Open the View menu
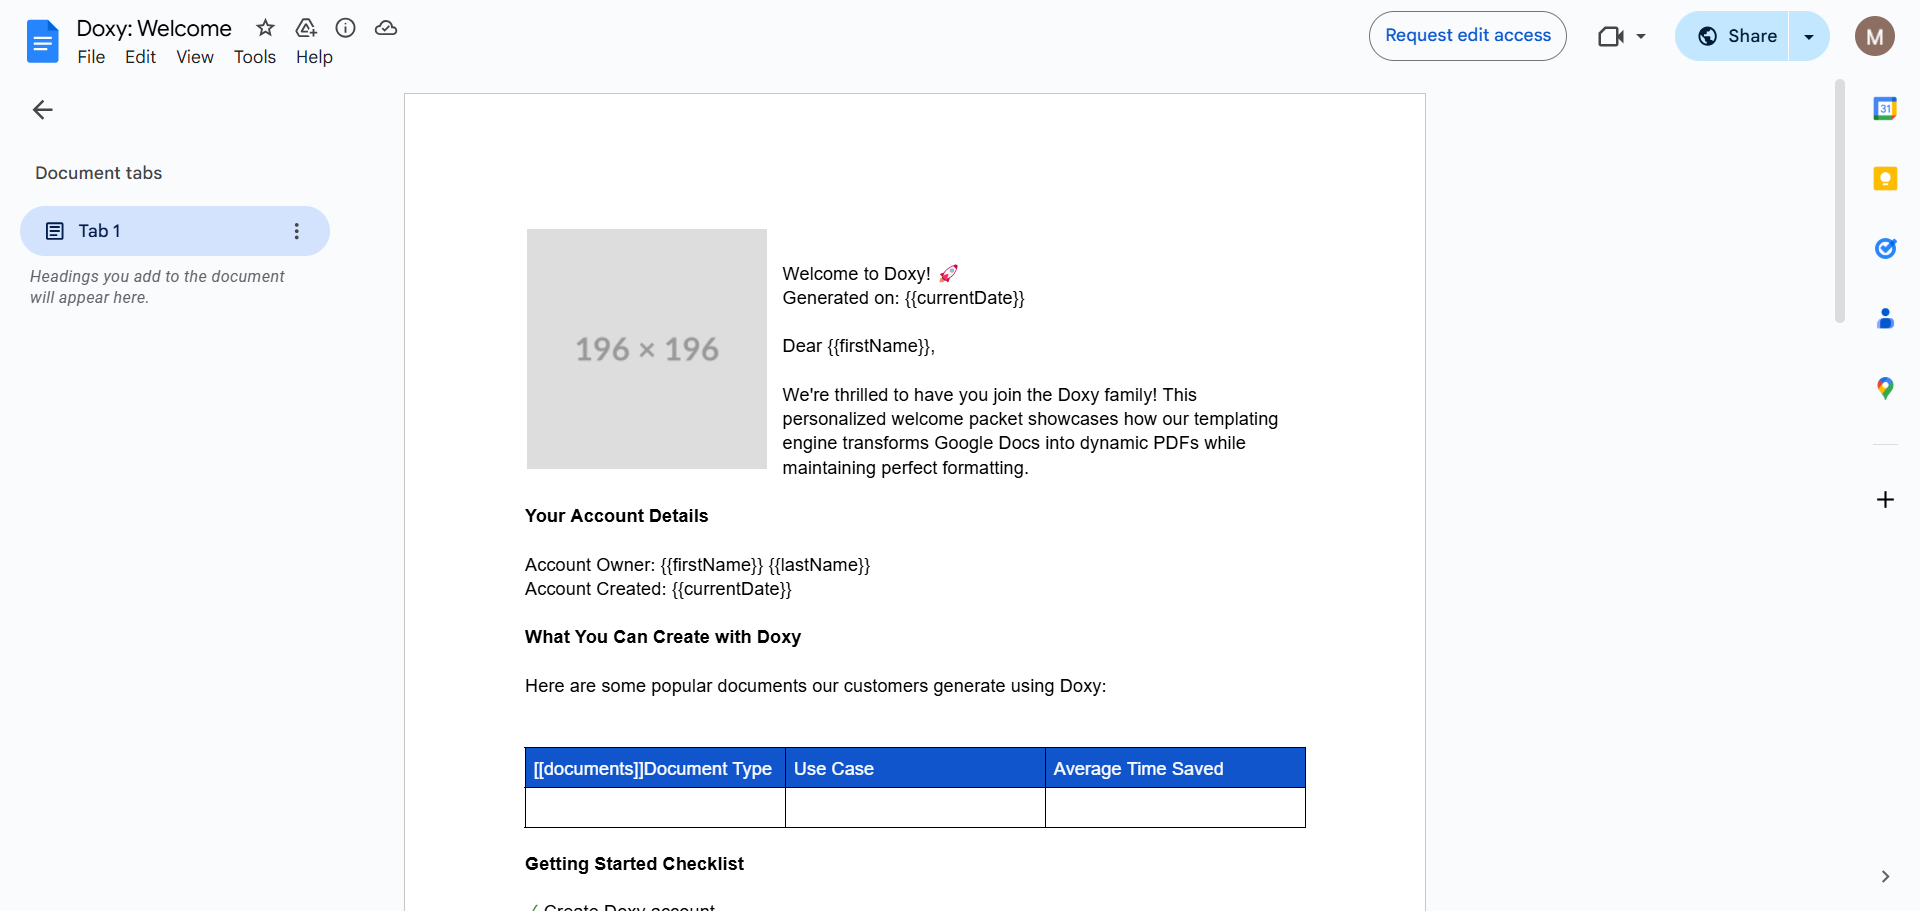 [x=195, y=57]
